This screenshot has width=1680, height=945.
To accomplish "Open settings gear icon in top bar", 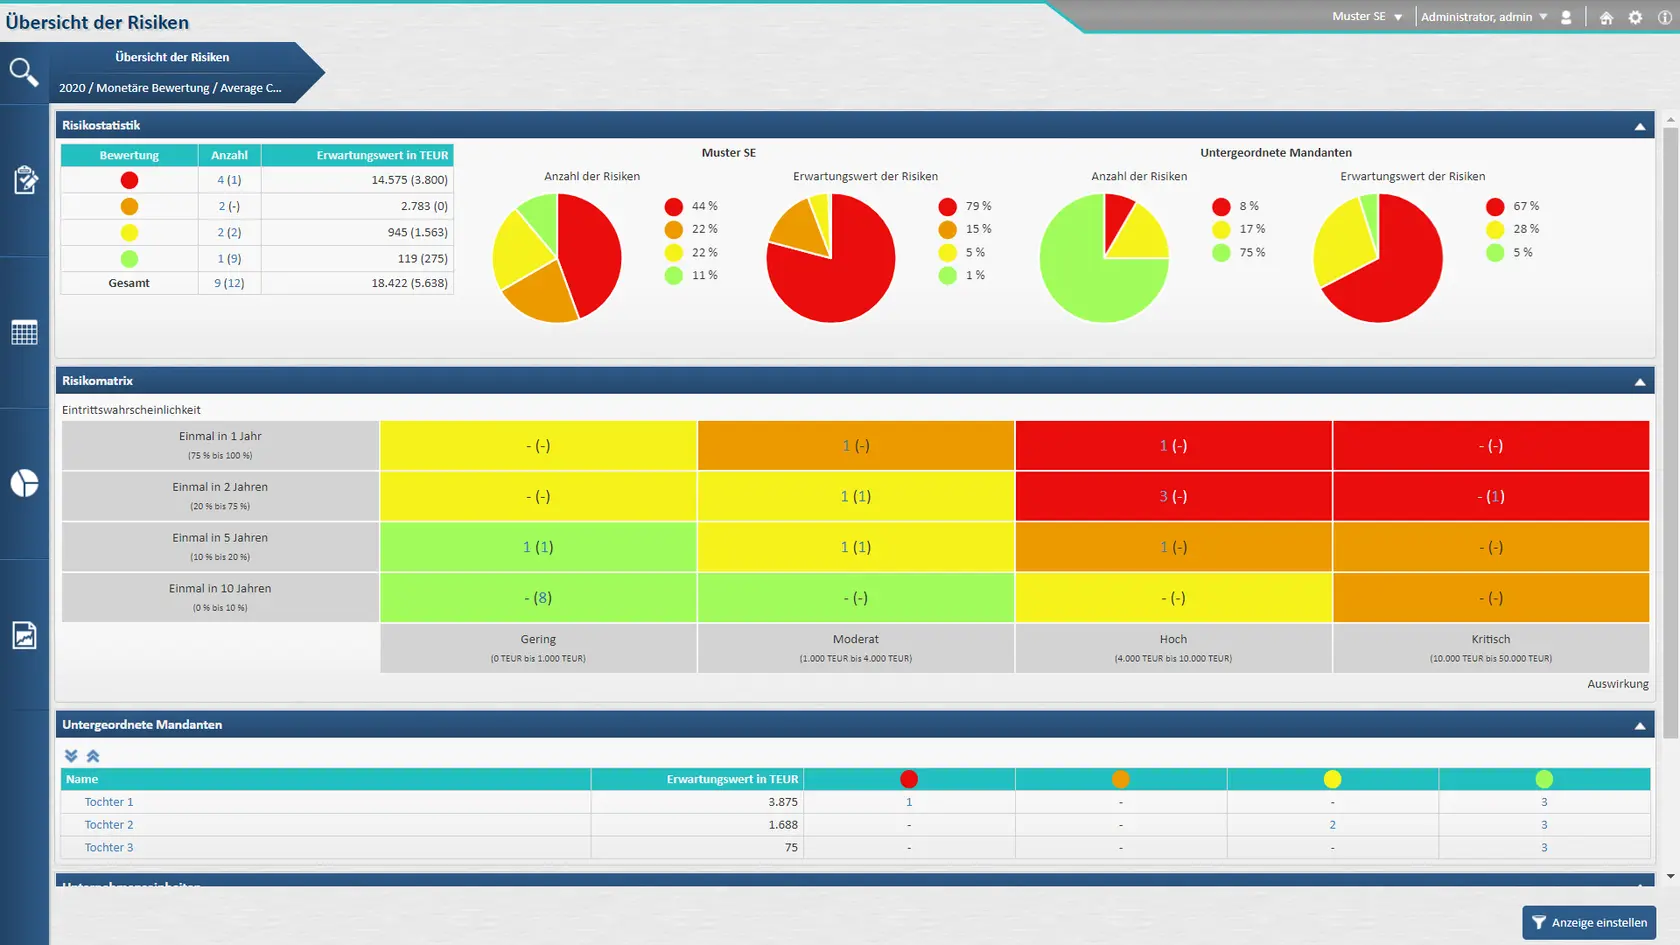I will 1635,18.
